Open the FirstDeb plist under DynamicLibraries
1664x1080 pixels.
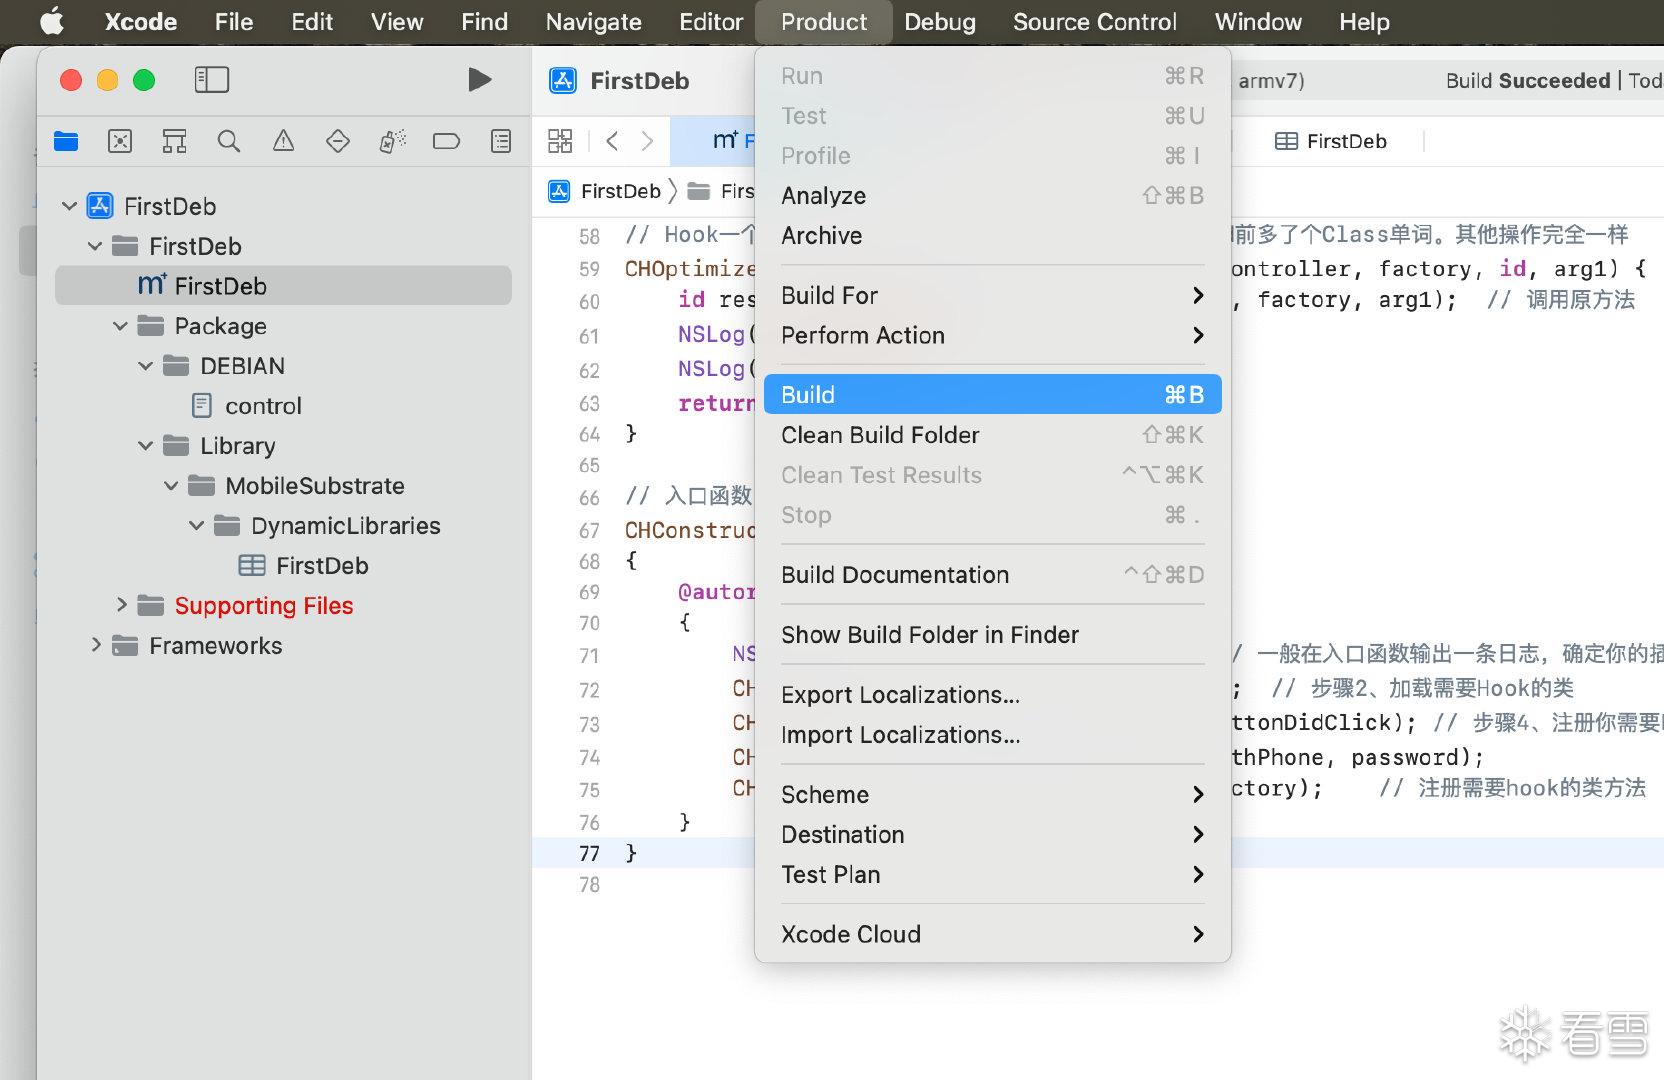coord(322,566)
